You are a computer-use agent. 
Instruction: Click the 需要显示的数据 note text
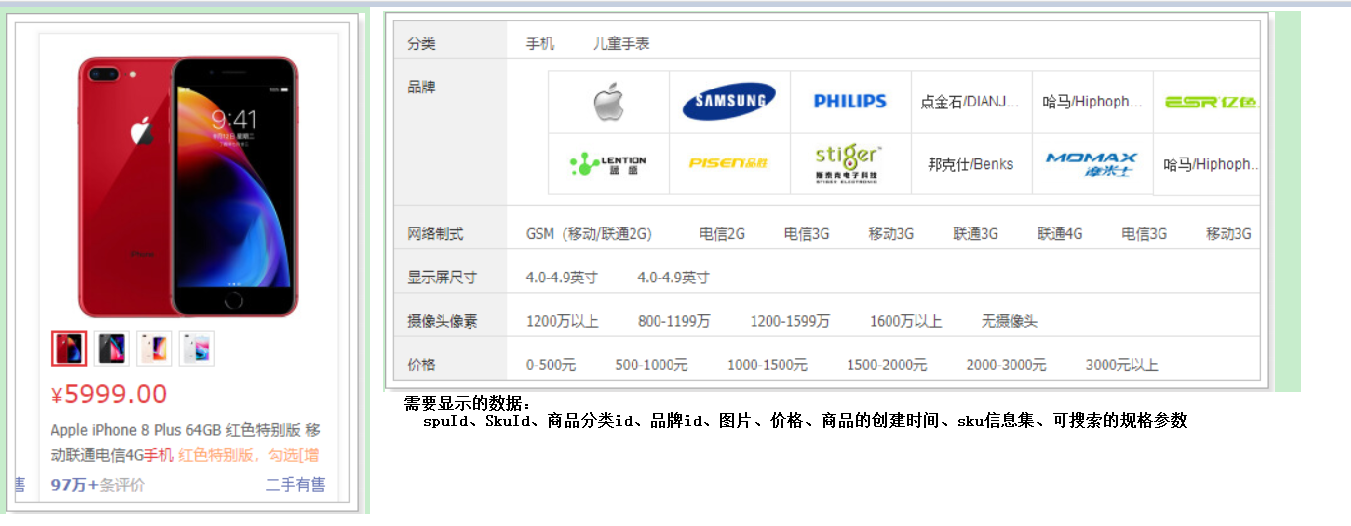pos(468,404)
